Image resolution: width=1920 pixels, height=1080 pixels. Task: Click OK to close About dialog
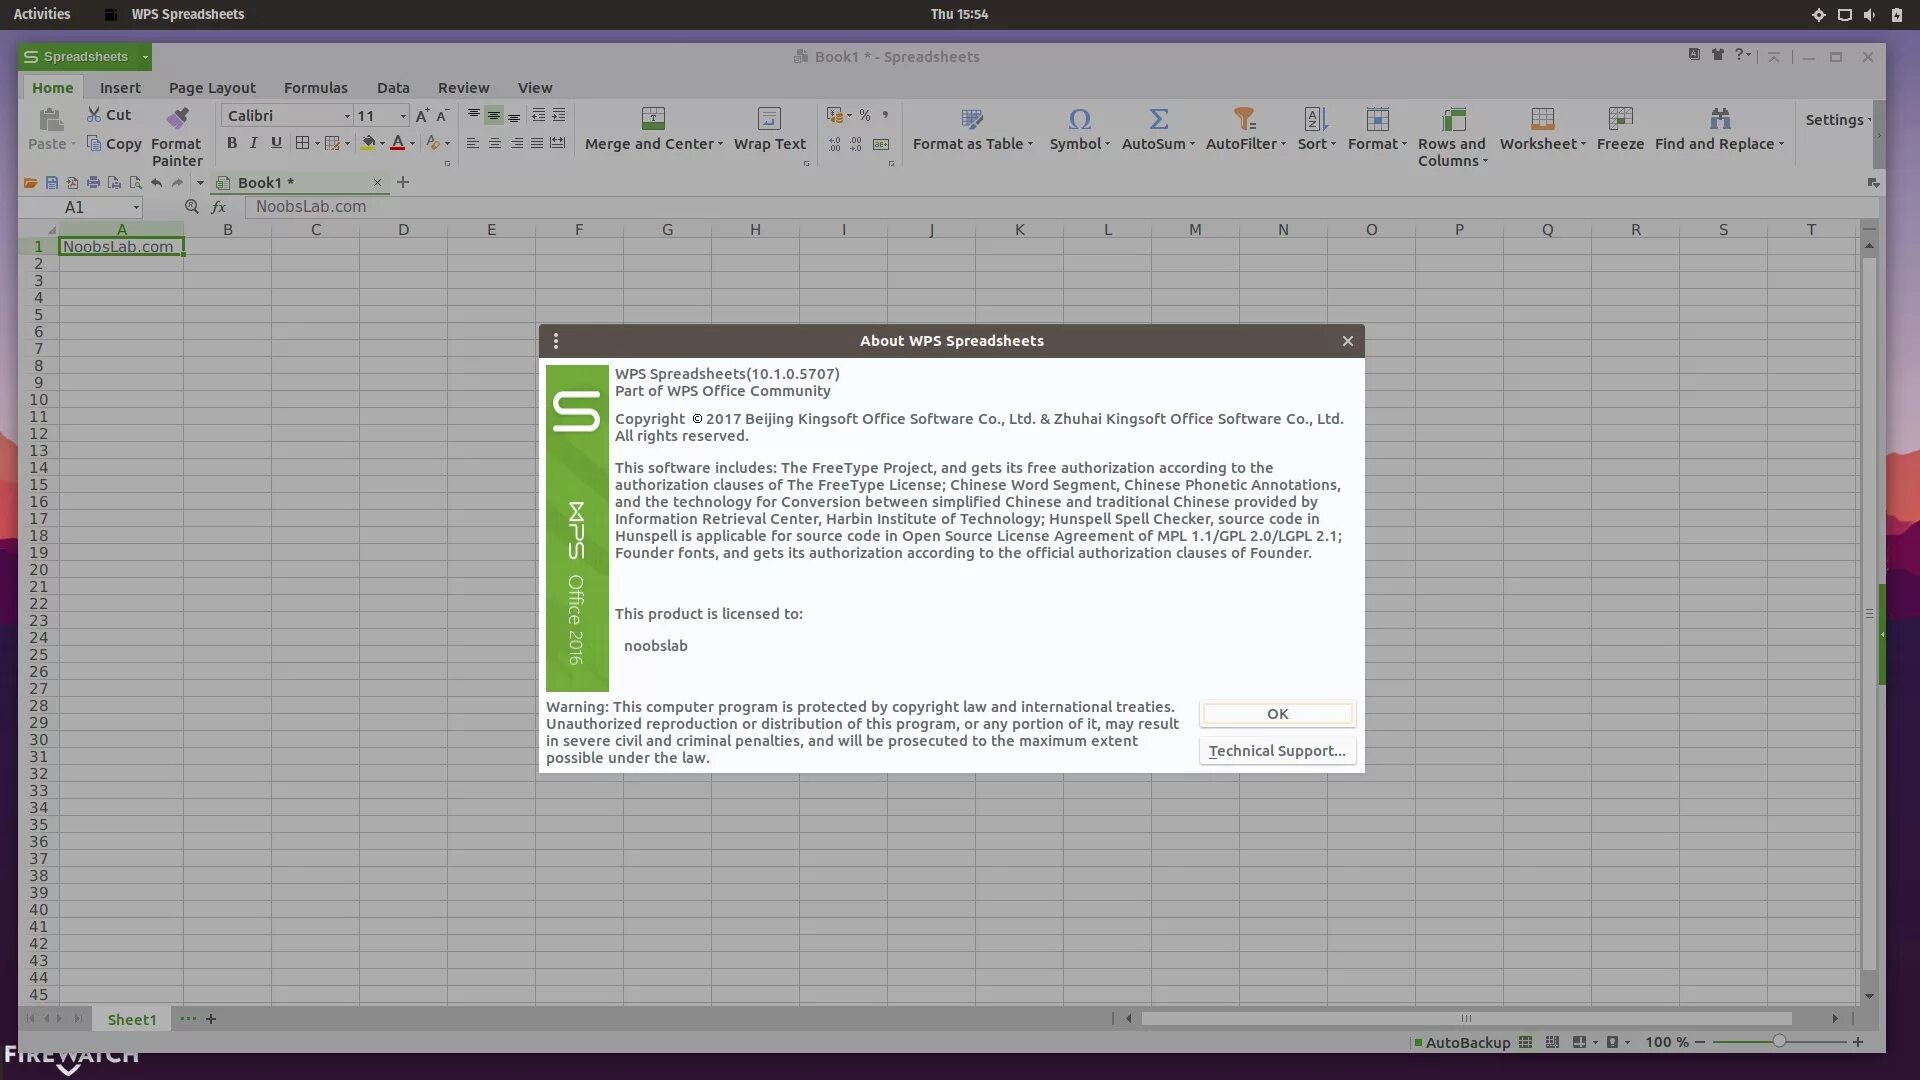[1278, 713]
